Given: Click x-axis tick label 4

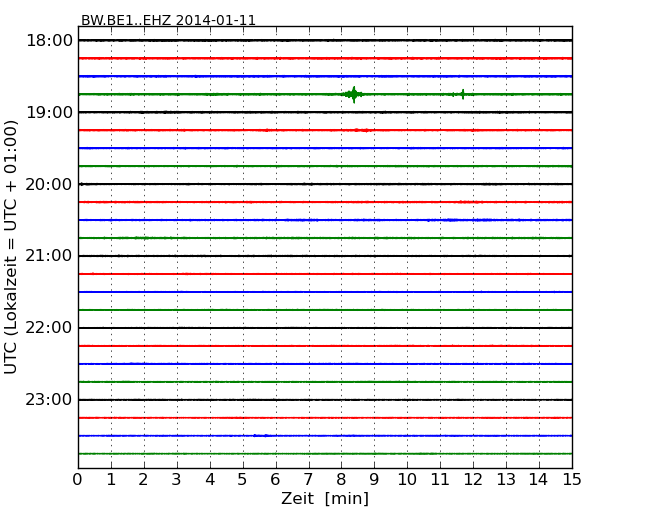Looking at the screenshot, I should point(210,480).
